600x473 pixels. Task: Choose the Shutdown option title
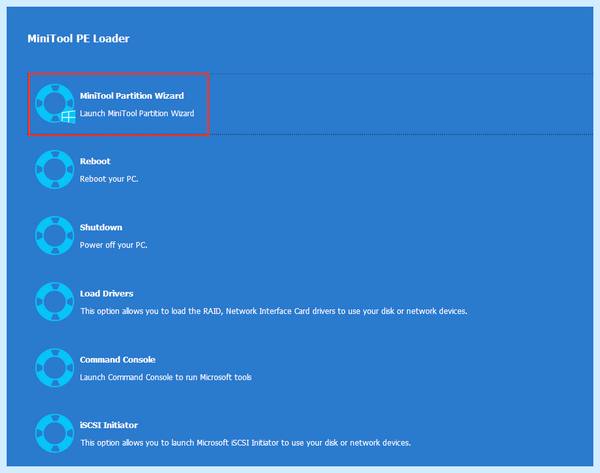[x=101, y=227]
